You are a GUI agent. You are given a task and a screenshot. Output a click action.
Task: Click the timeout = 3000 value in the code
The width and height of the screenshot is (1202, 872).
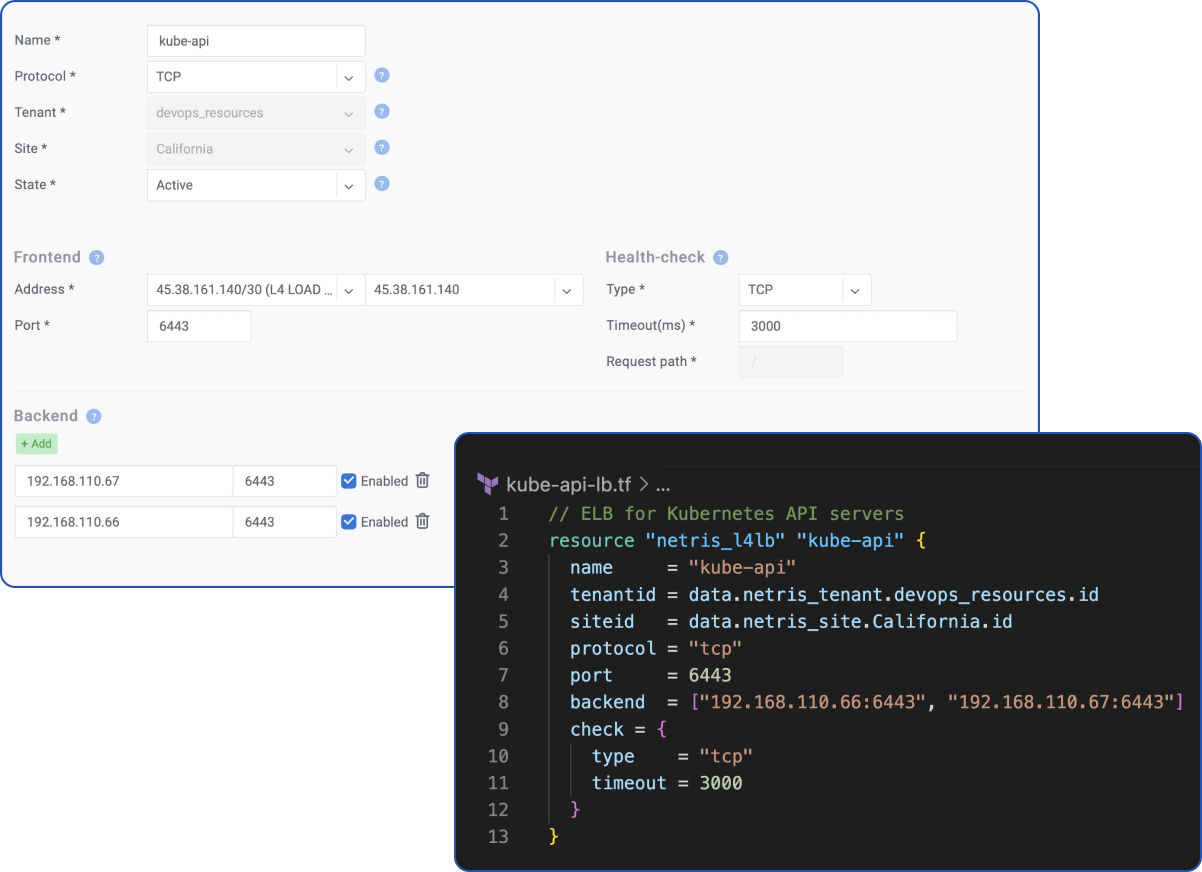(x=720, y=783)
